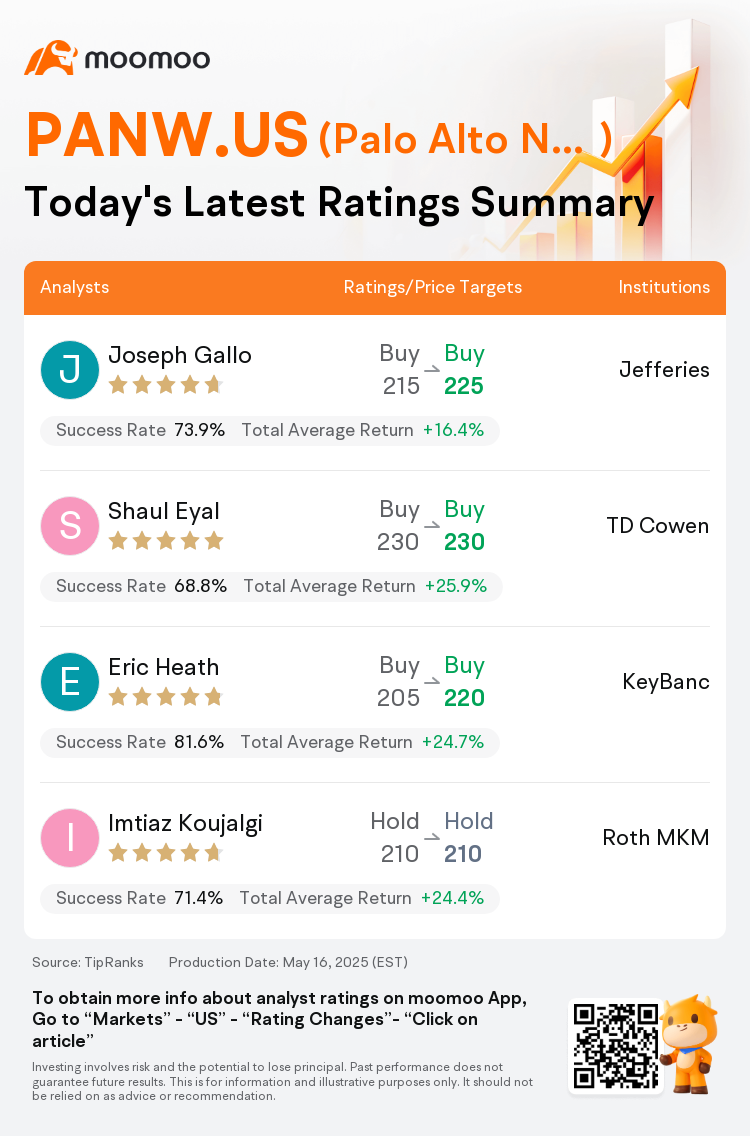Click Shaul Eyal's five-star rating
The image size is (750, 1136).
coord(165,540)
